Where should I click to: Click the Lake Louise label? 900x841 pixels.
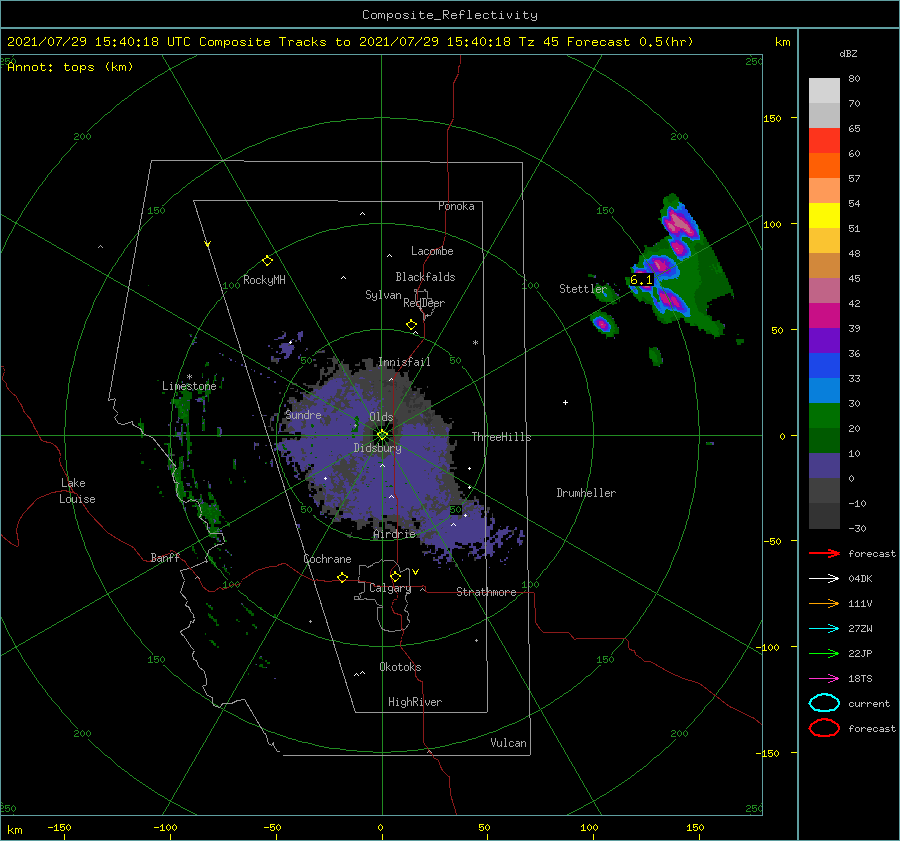tap(77, 491)
